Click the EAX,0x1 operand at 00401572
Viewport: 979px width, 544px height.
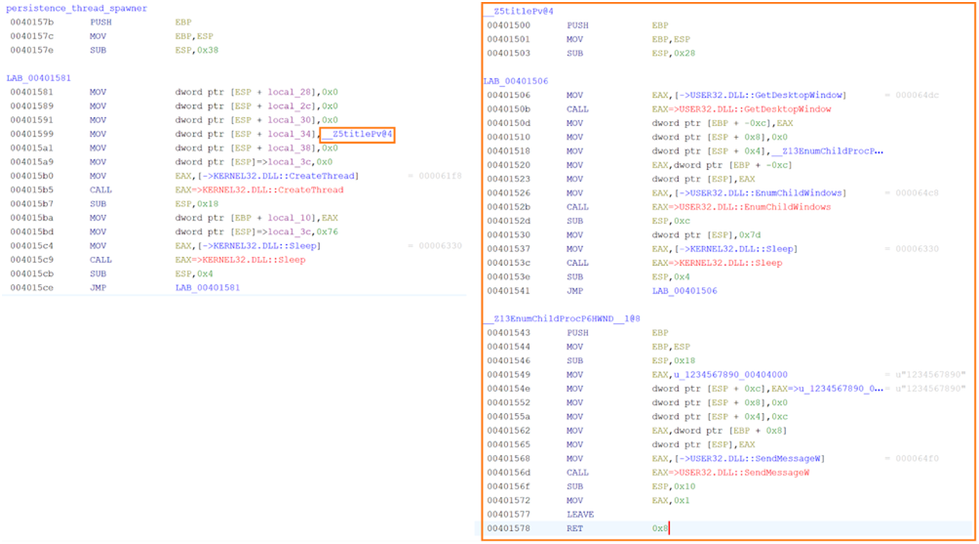[671, 501]
